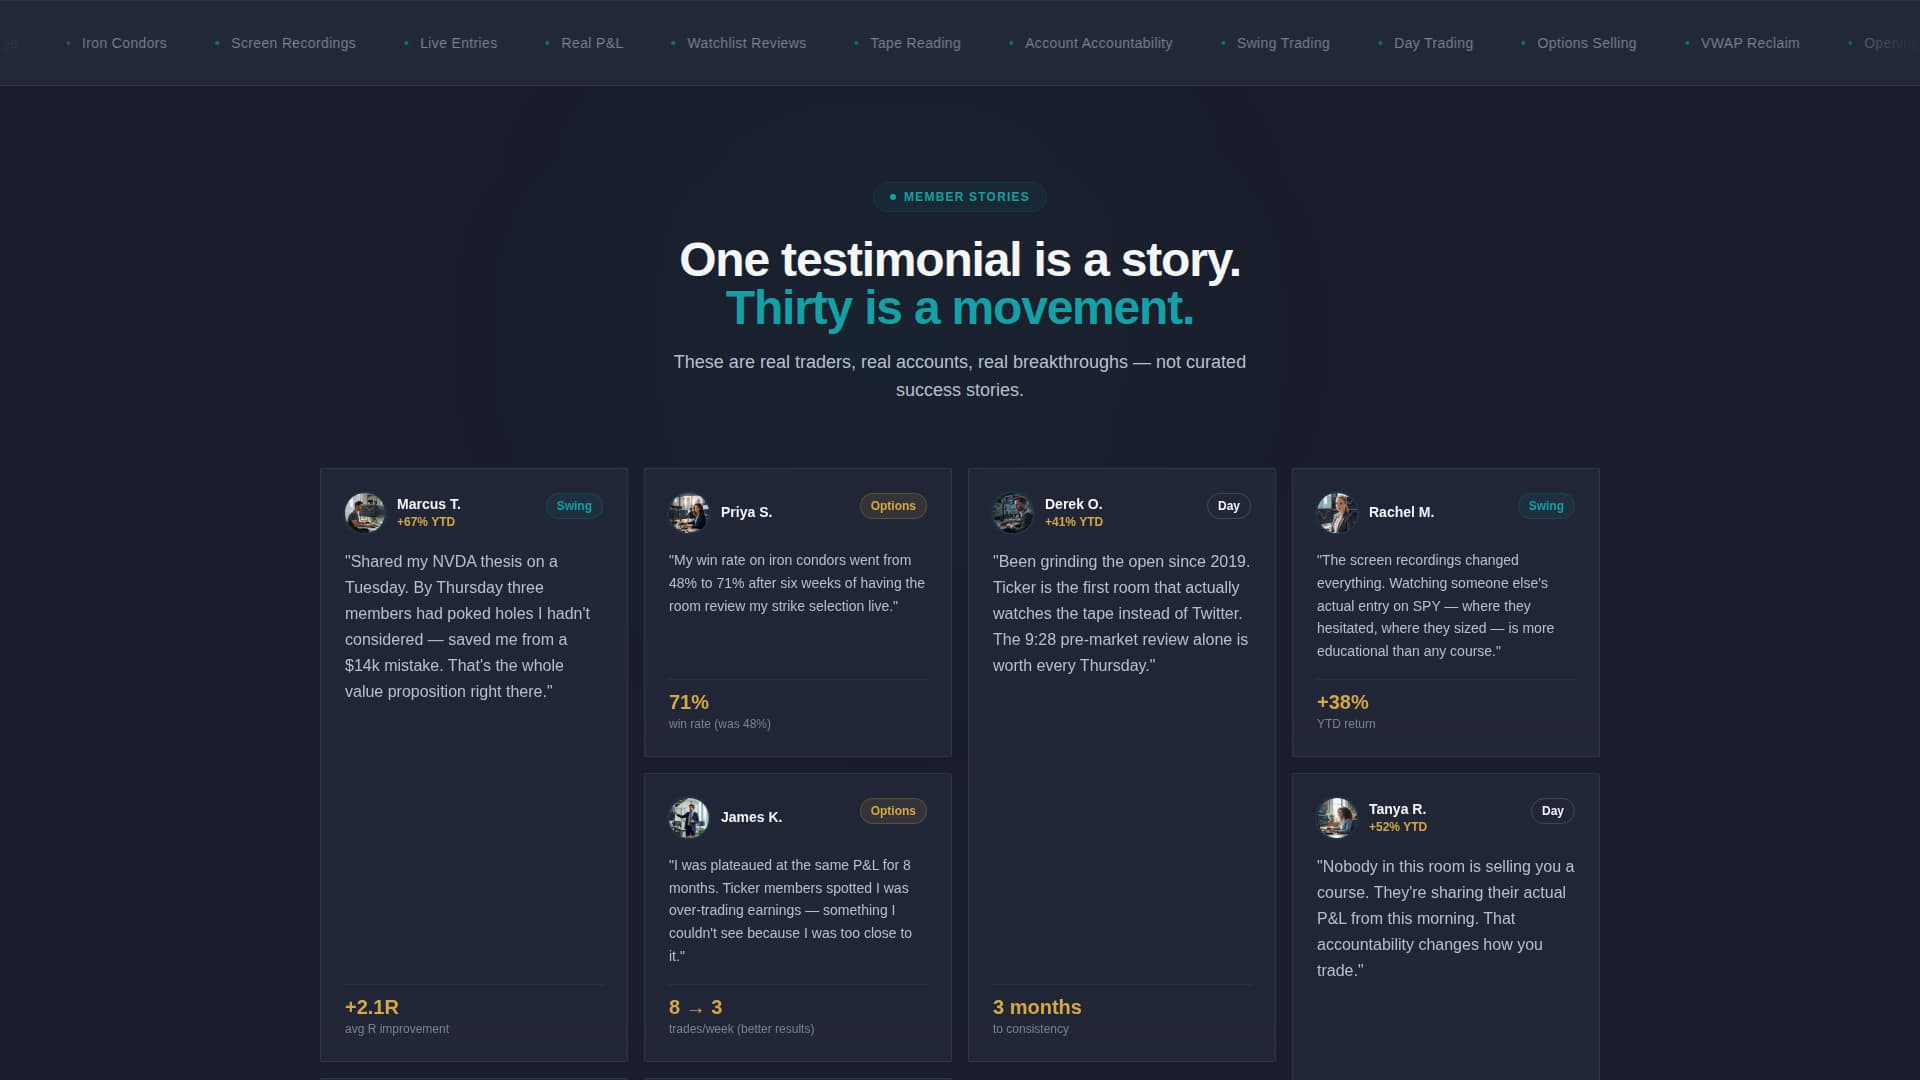Image resolution: width=1920 pixels, height=1080 pixels.
Task: Toggle the Swing tag on Marcus T.'s card
Action: click(574, 506)
